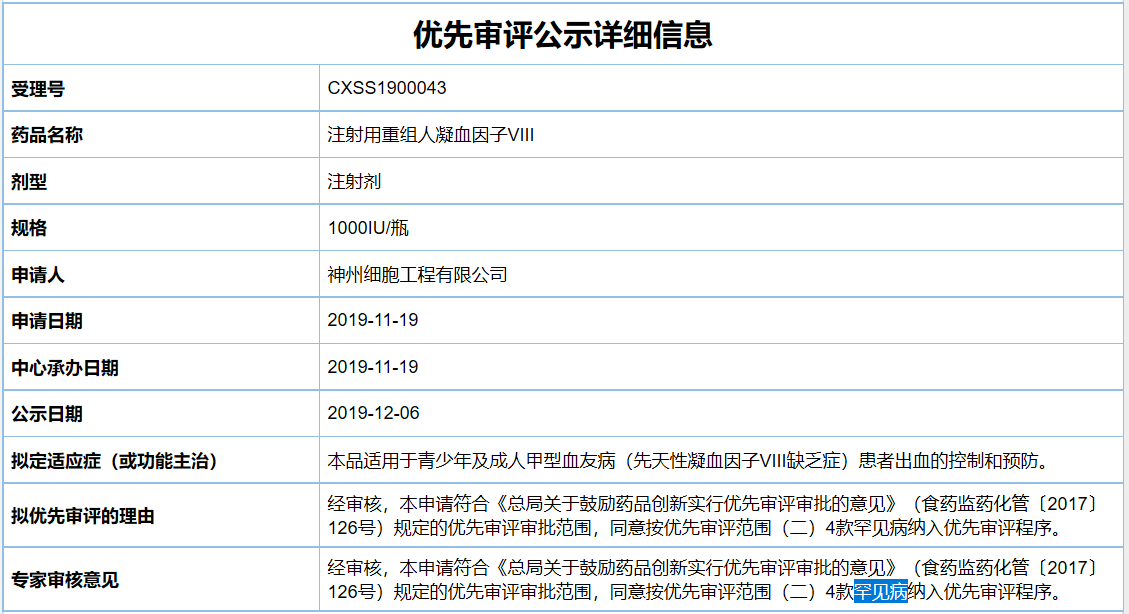Click the date value beside 中心承办日期
The image size is (1129, 614).
[x=373, y=367]
